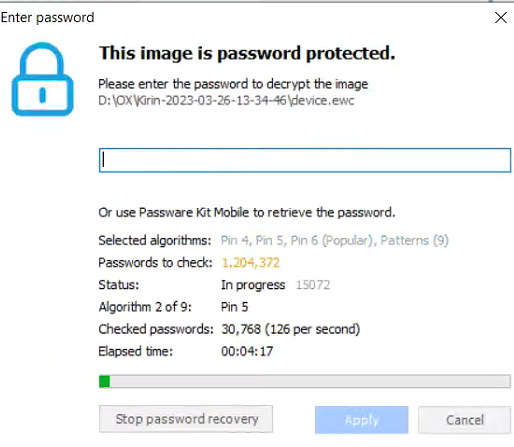Click the Pin 5 algorithm value
The height and width of the screenshot is (447, 514).
(x=235, y=307)
